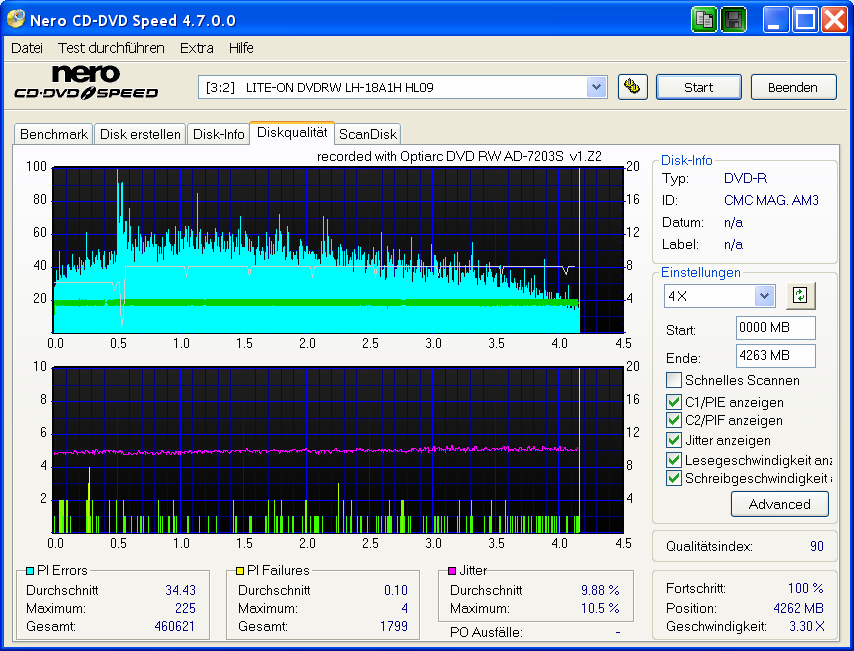Switch to the ScanDisk tab
This screenshot has height=651, width=854.
(367, 133)
